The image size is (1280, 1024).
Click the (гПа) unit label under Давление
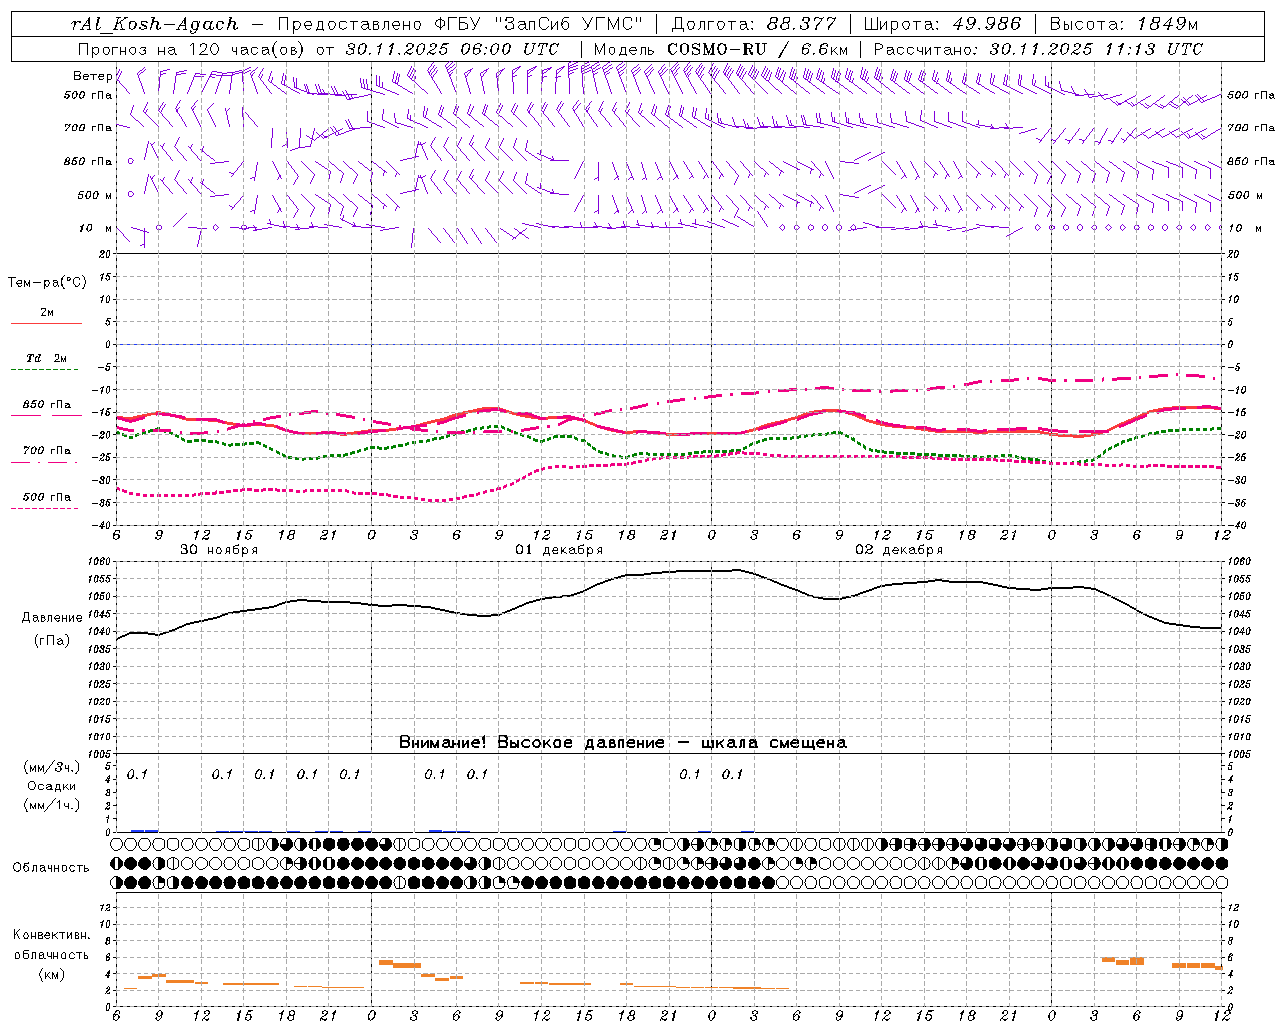(x=51, y=641)
